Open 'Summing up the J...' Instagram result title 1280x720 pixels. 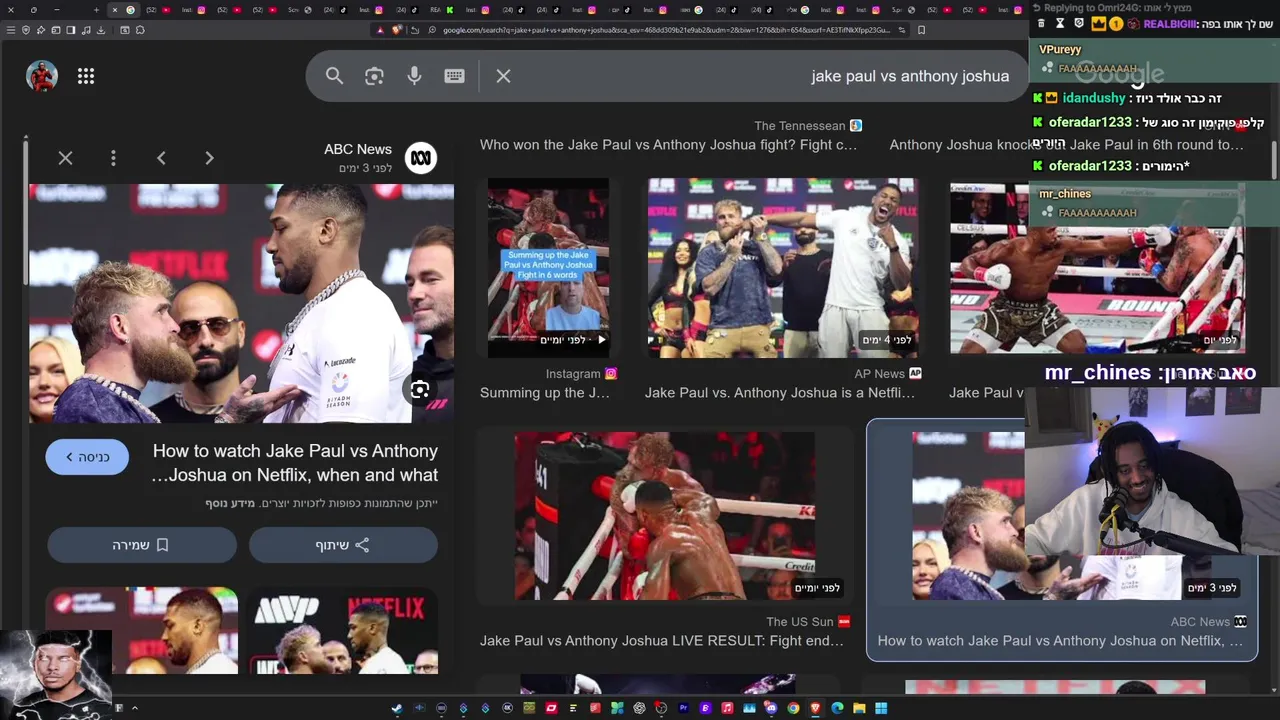[x=545, y=393]
